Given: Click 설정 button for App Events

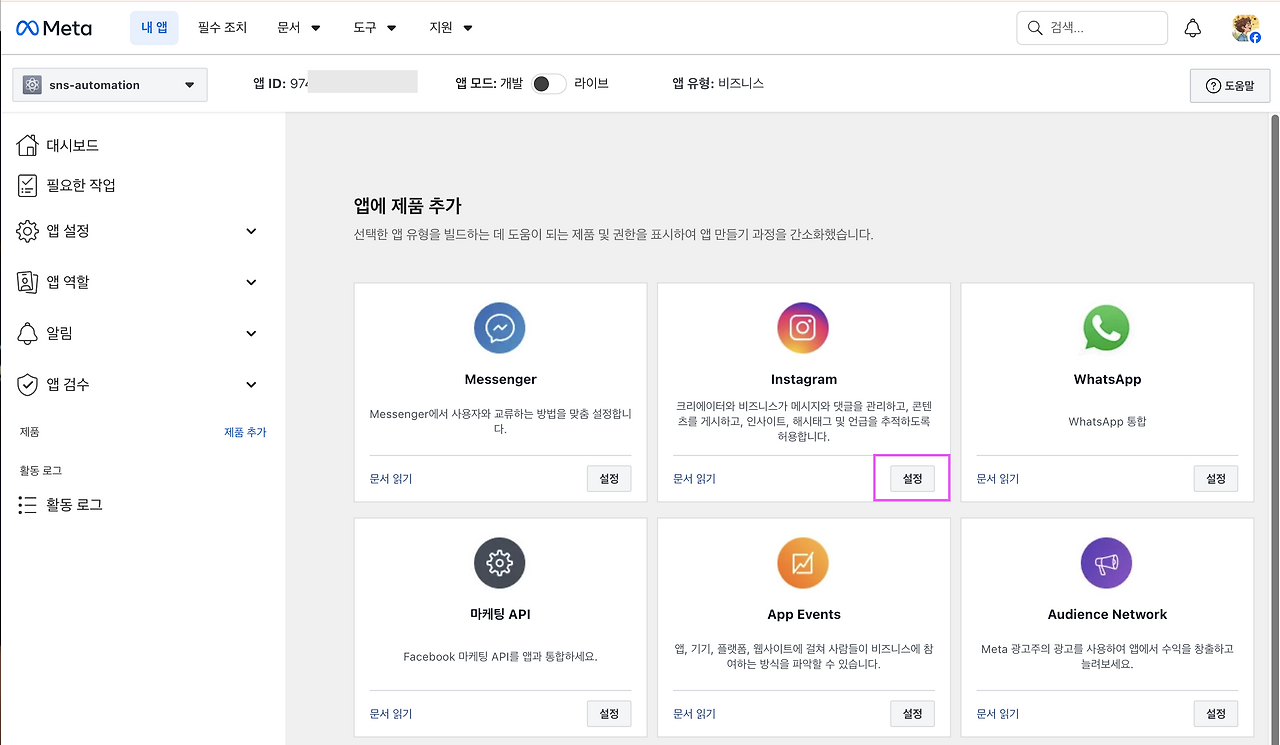Looking at the screenshot, I should [x=912, y=714].
